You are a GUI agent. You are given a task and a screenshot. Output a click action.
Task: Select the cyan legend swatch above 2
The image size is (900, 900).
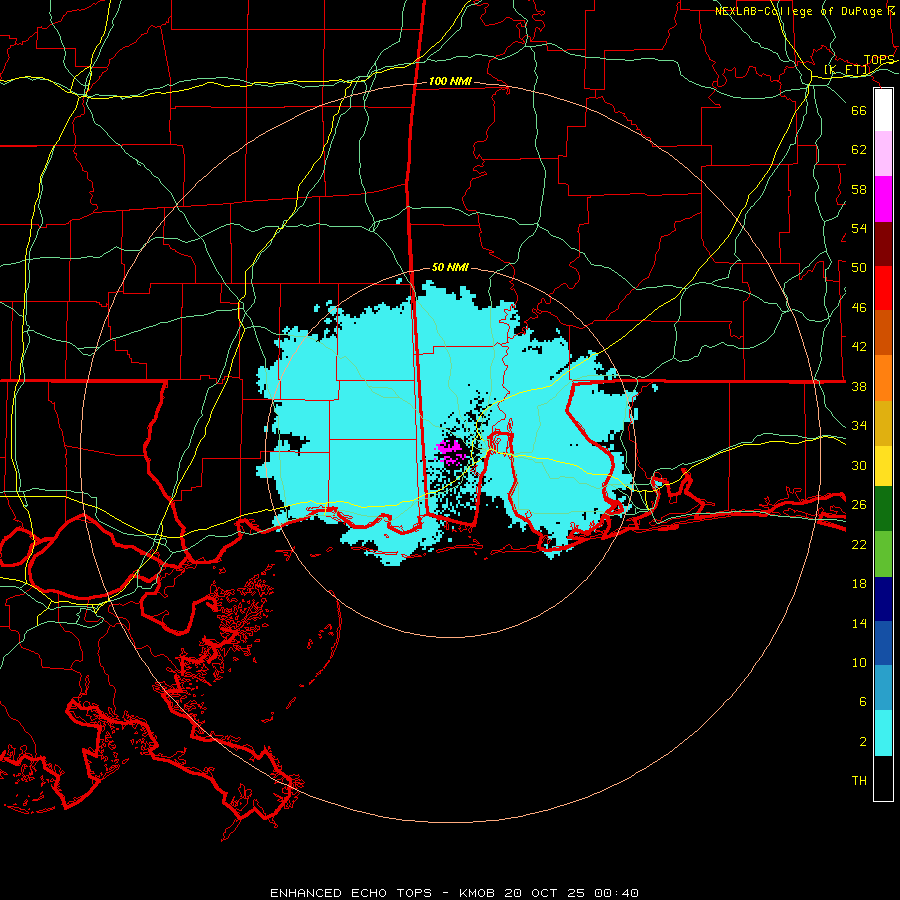click(883, 733)
